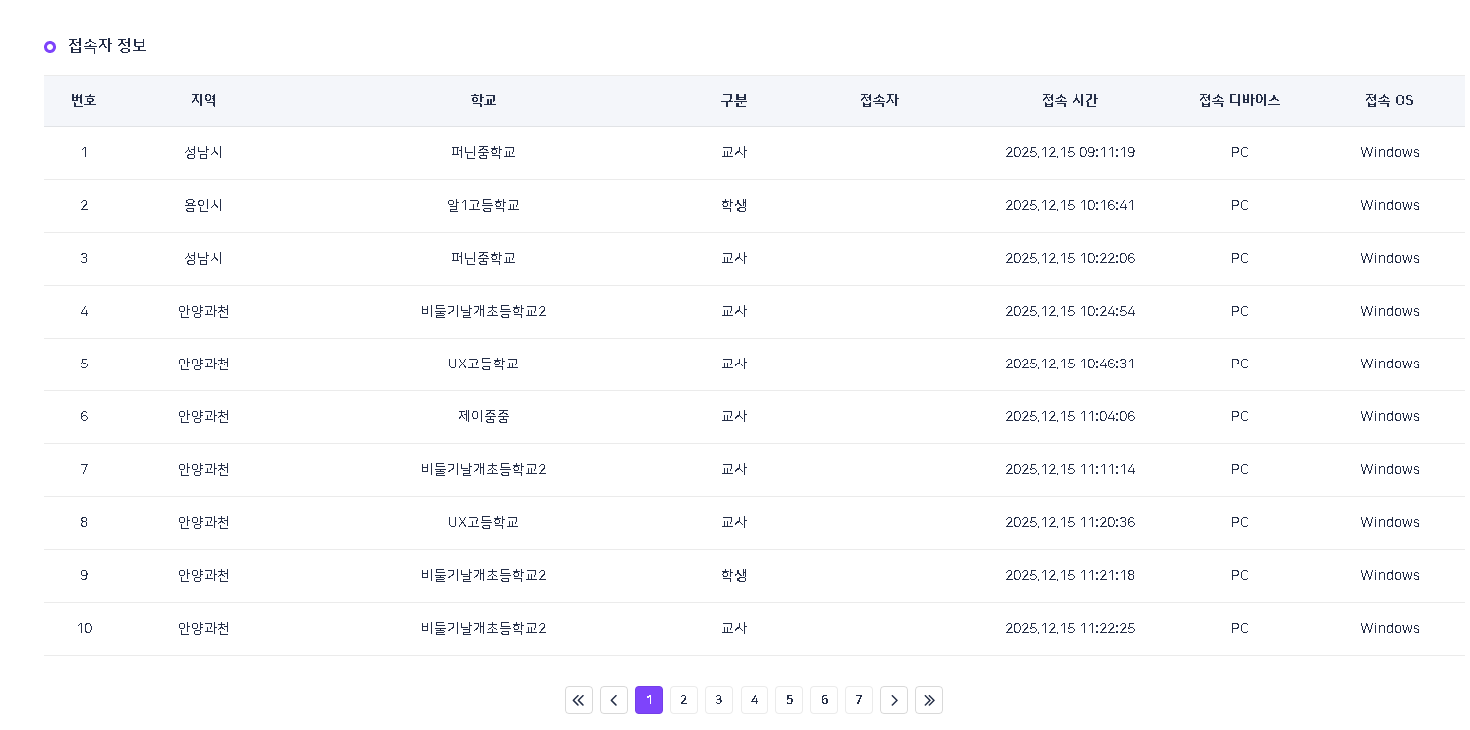Go to the first page with double-left arrow
Screen dimensions: 1470x730
coord(579,700)
